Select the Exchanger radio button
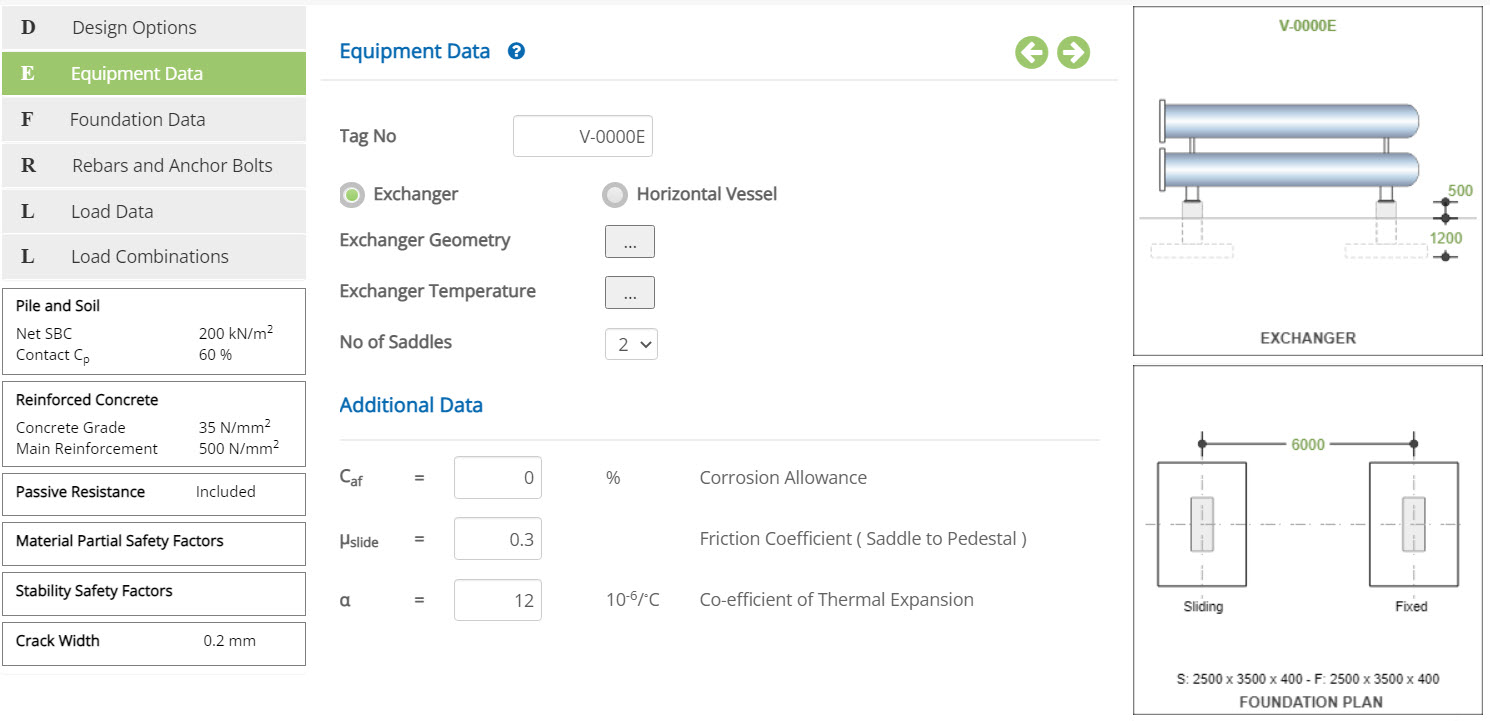The image size is (1490, 721). click(x=352, y=195)
